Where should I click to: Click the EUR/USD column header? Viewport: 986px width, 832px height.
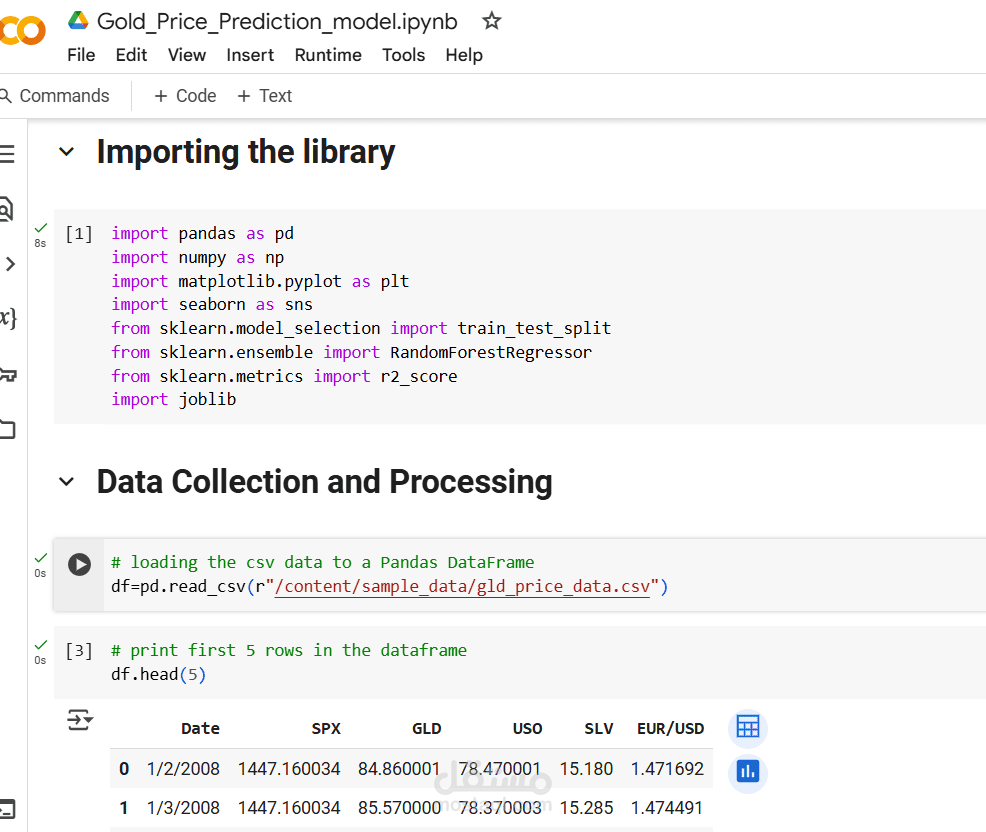(670, 728)
